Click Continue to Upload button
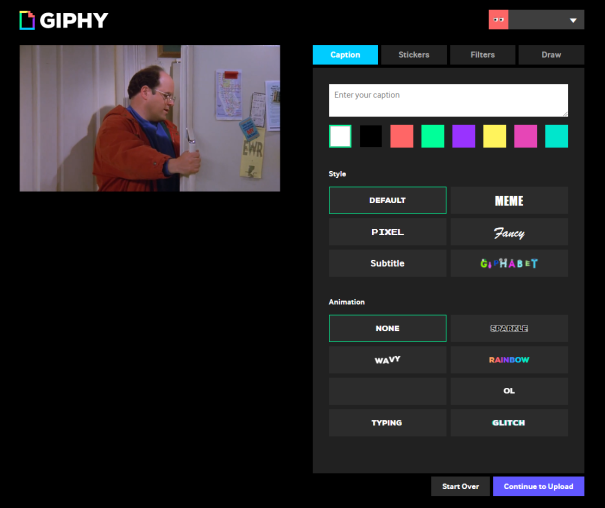The width and height of the screenshot is (605, 508). click(539, 486)
